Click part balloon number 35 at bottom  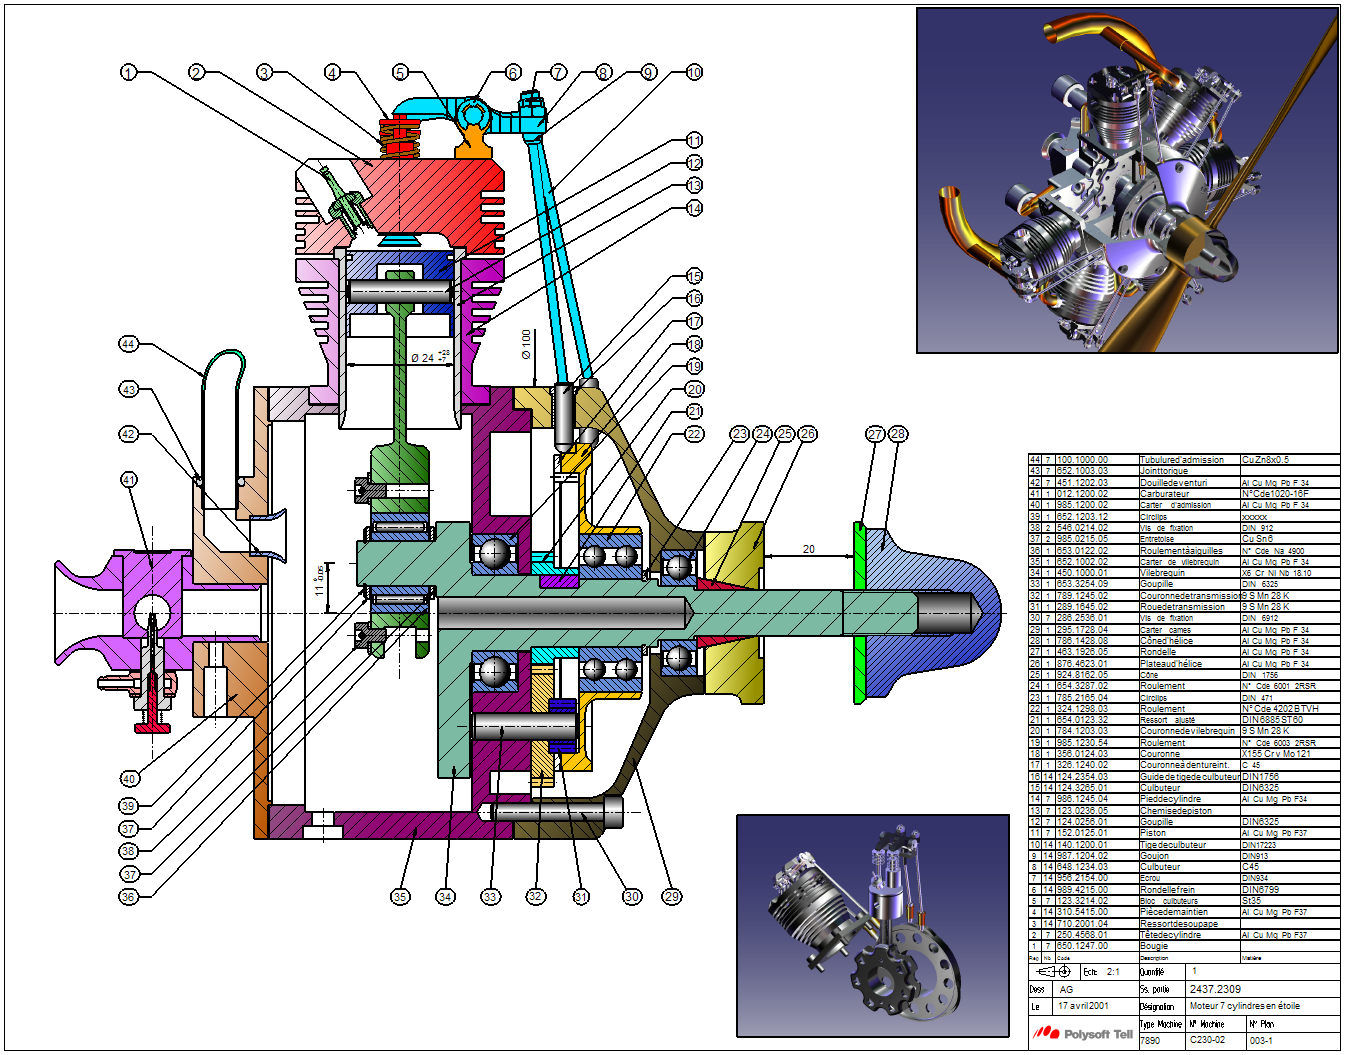[400, 897]
